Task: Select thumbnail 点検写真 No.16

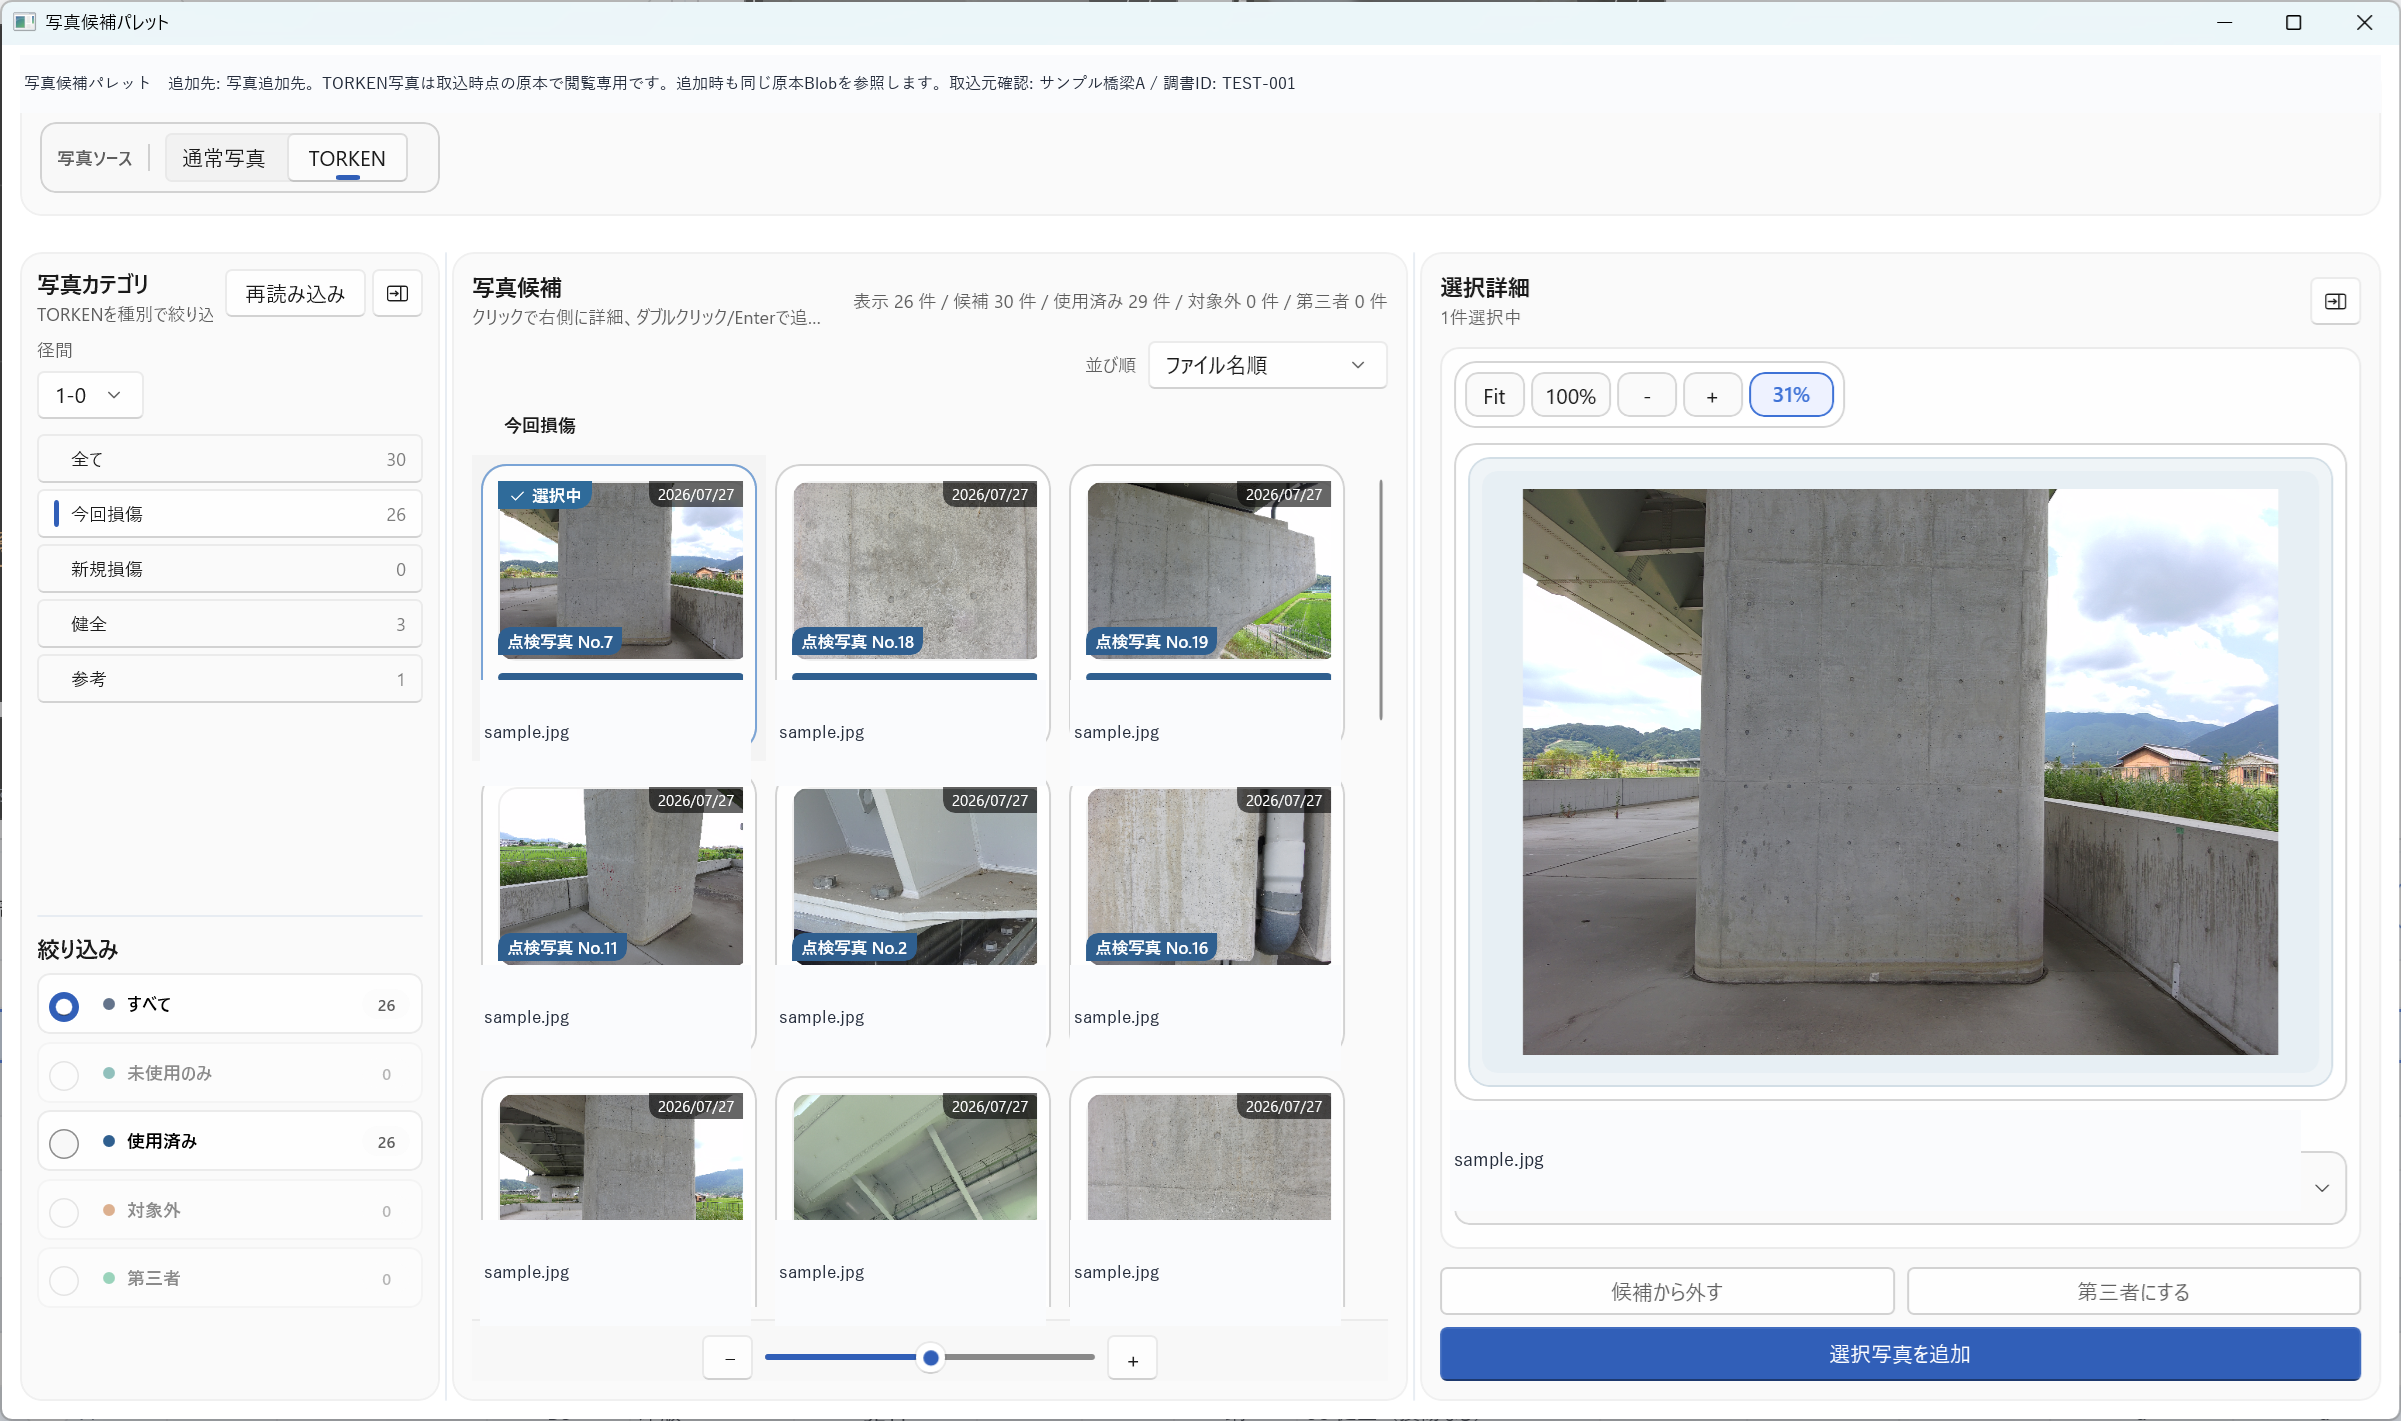Action: 1209,877
